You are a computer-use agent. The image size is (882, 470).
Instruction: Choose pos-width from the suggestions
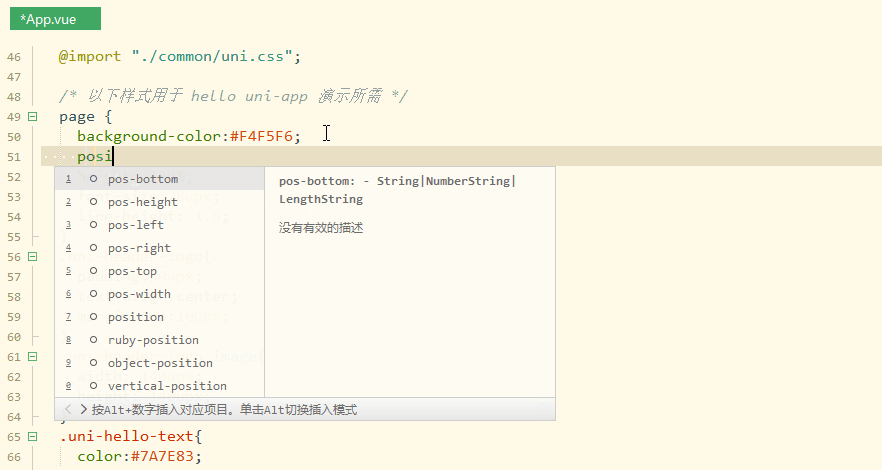click(x=139, y=294)
